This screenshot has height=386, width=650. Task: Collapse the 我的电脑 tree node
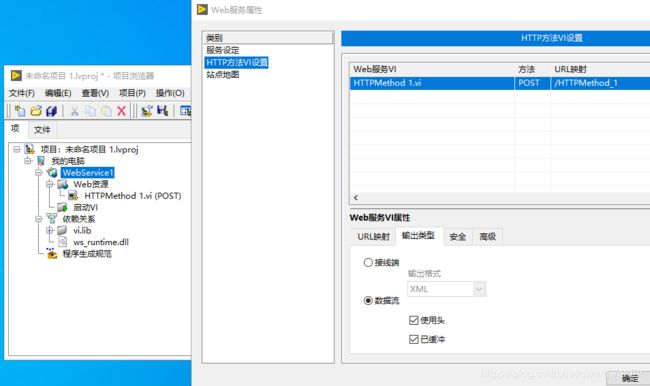click(x=28, y=160)
